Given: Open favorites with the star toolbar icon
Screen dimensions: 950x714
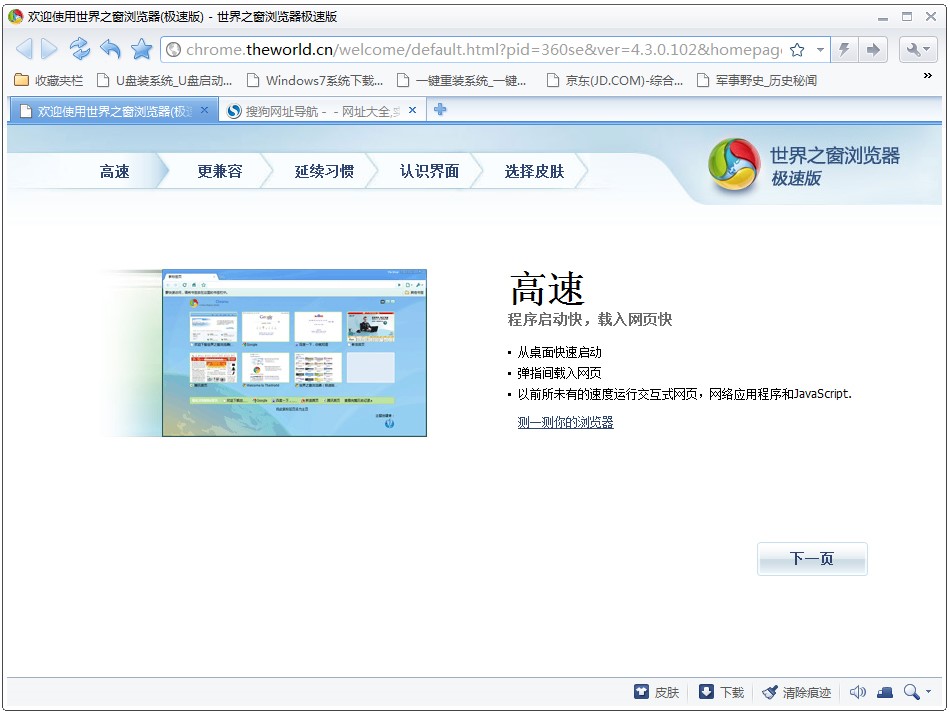Looking at the screenshot, I should [x=142, y=48].
